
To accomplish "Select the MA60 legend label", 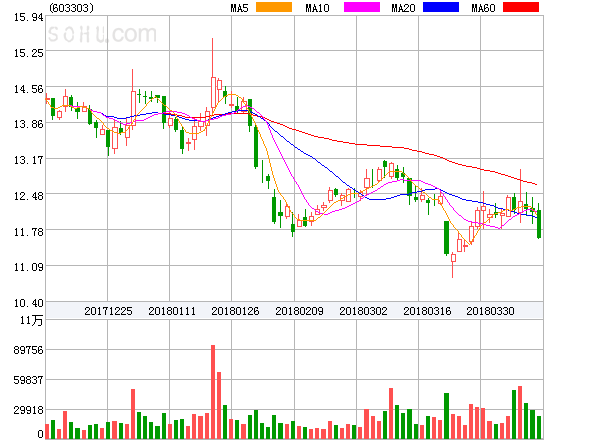I will click(x=483, y=8).
